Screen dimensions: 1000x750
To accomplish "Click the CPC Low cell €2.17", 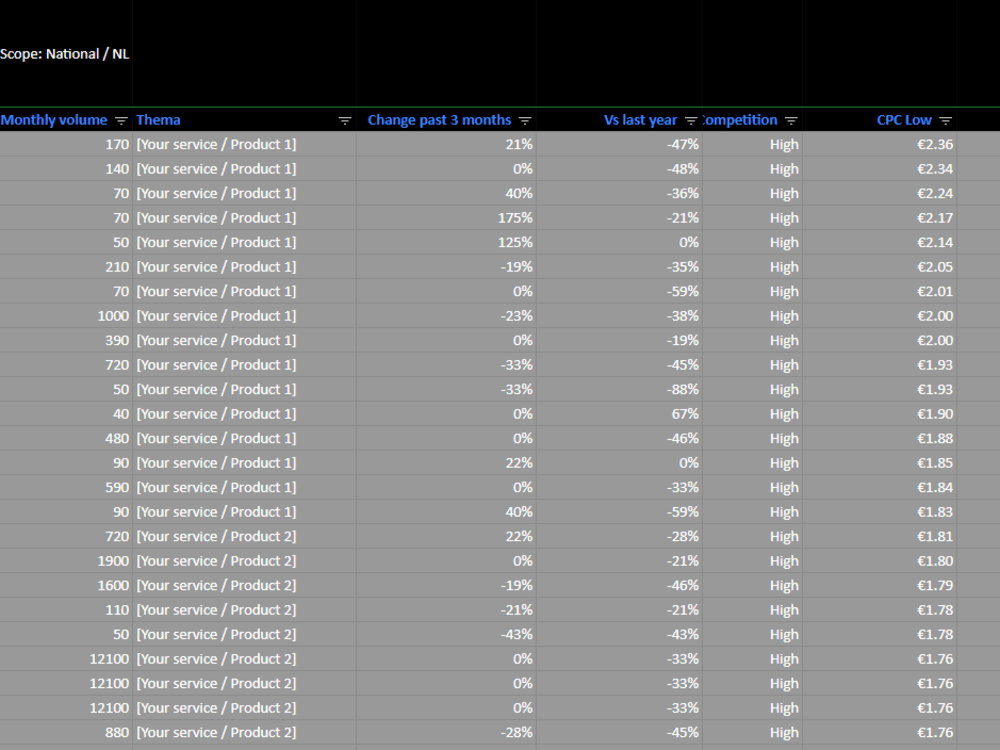I will pos(879,218).
